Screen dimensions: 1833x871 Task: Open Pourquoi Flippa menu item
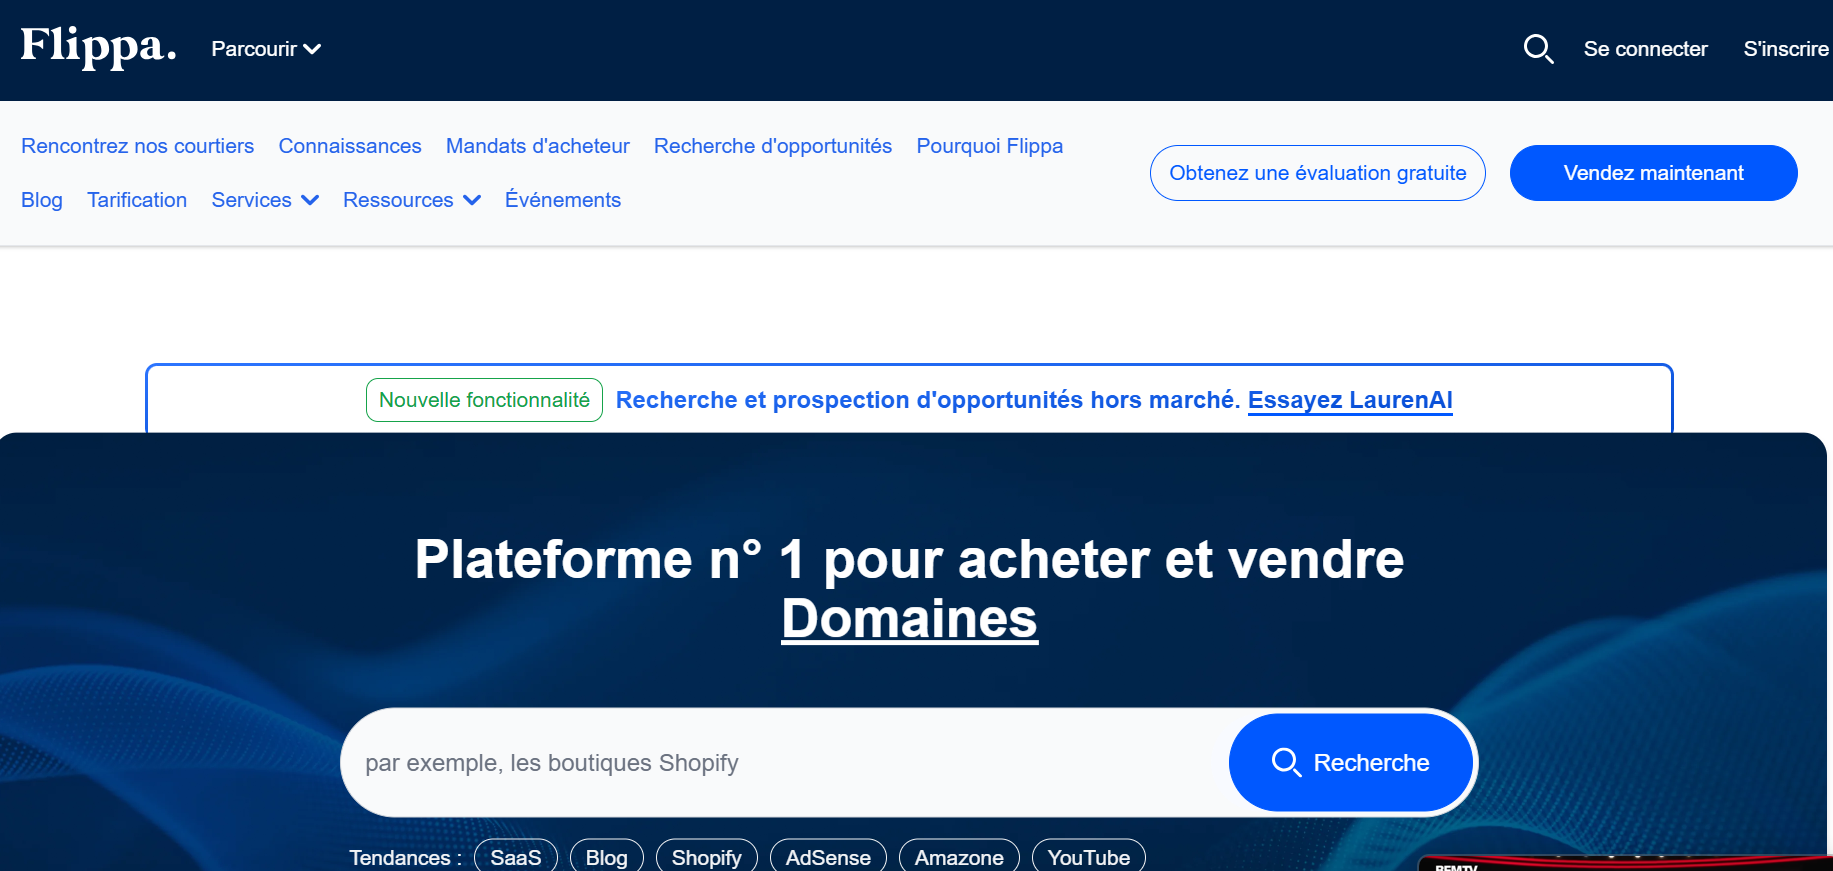(x=990, y=146)
